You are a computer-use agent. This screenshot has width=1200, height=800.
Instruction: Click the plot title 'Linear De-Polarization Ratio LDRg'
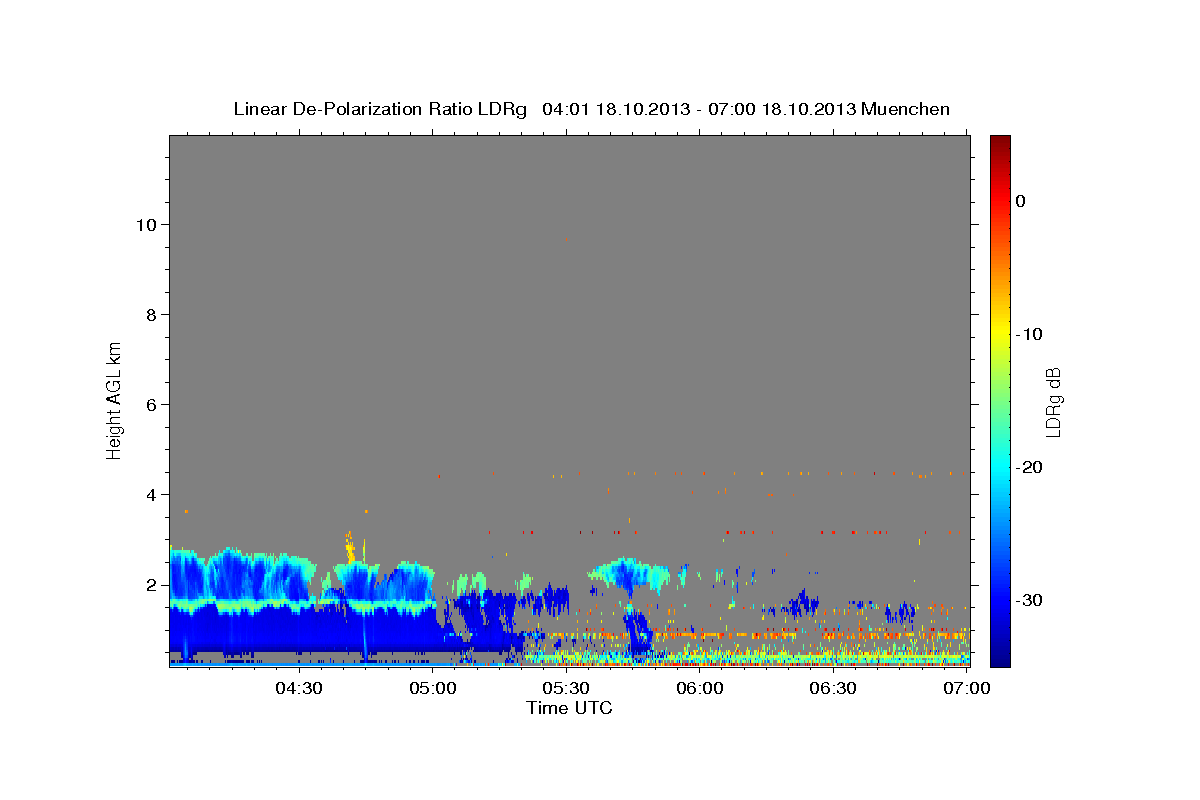(x=379, y=109)
